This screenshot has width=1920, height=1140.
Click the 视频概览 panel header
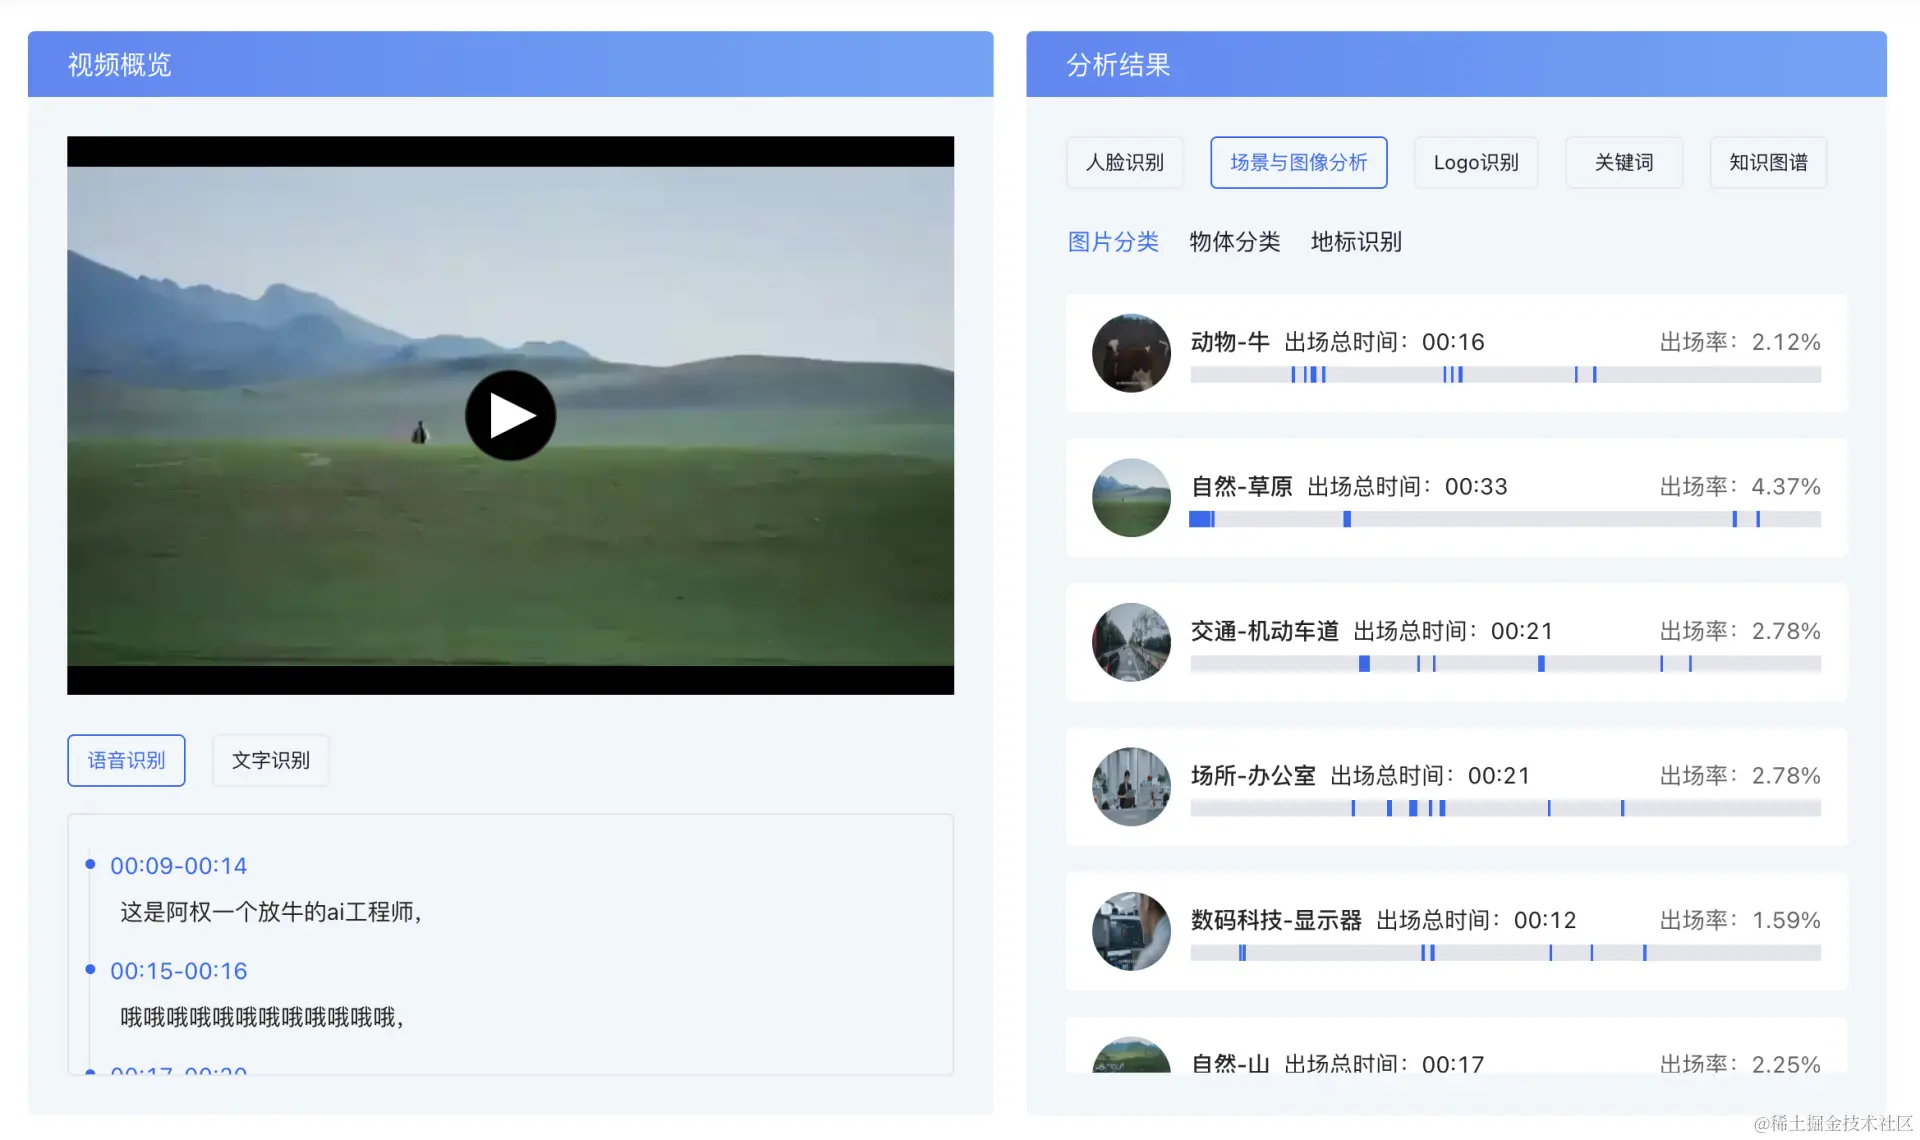tap(510, 64)
